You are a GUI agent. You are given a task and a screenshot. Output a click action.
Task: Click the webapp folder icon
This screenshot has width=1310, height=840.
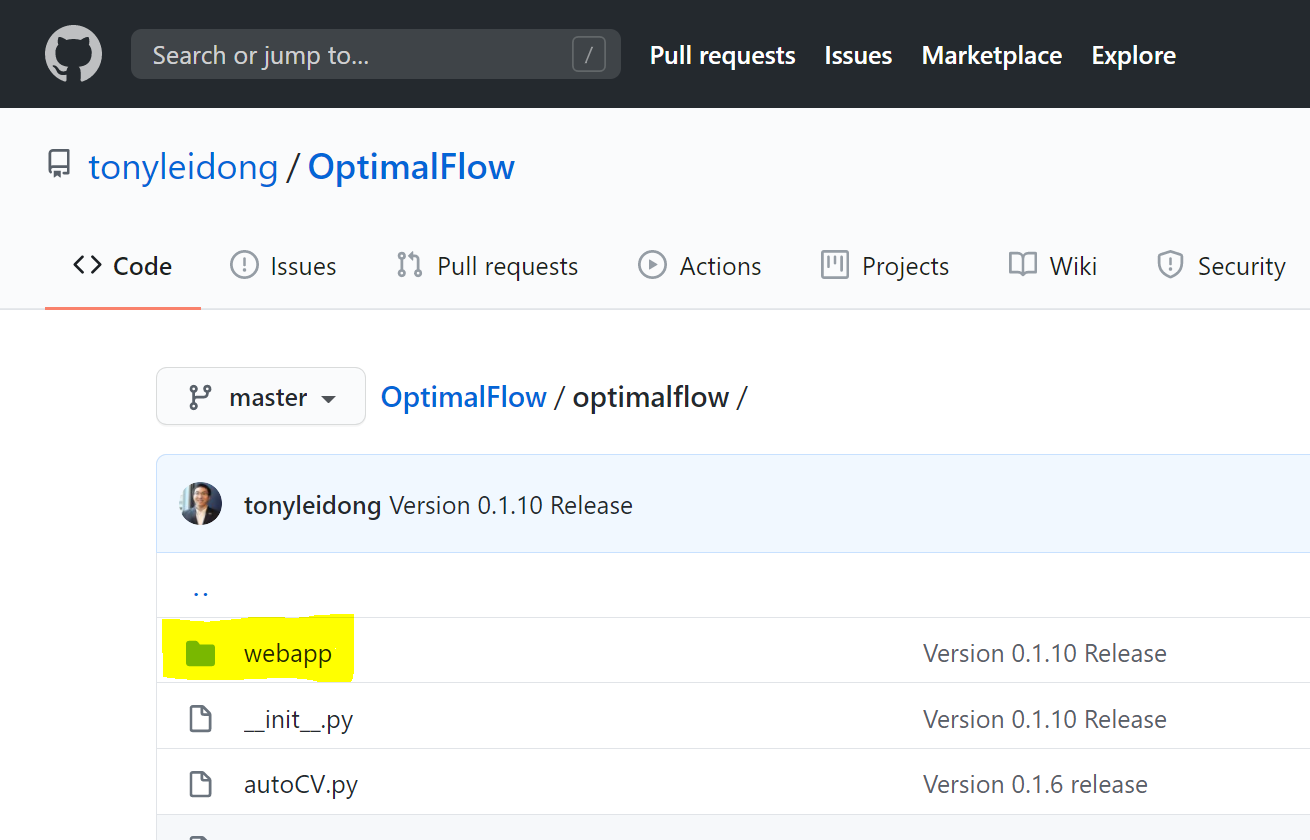(x=201, y=654)
